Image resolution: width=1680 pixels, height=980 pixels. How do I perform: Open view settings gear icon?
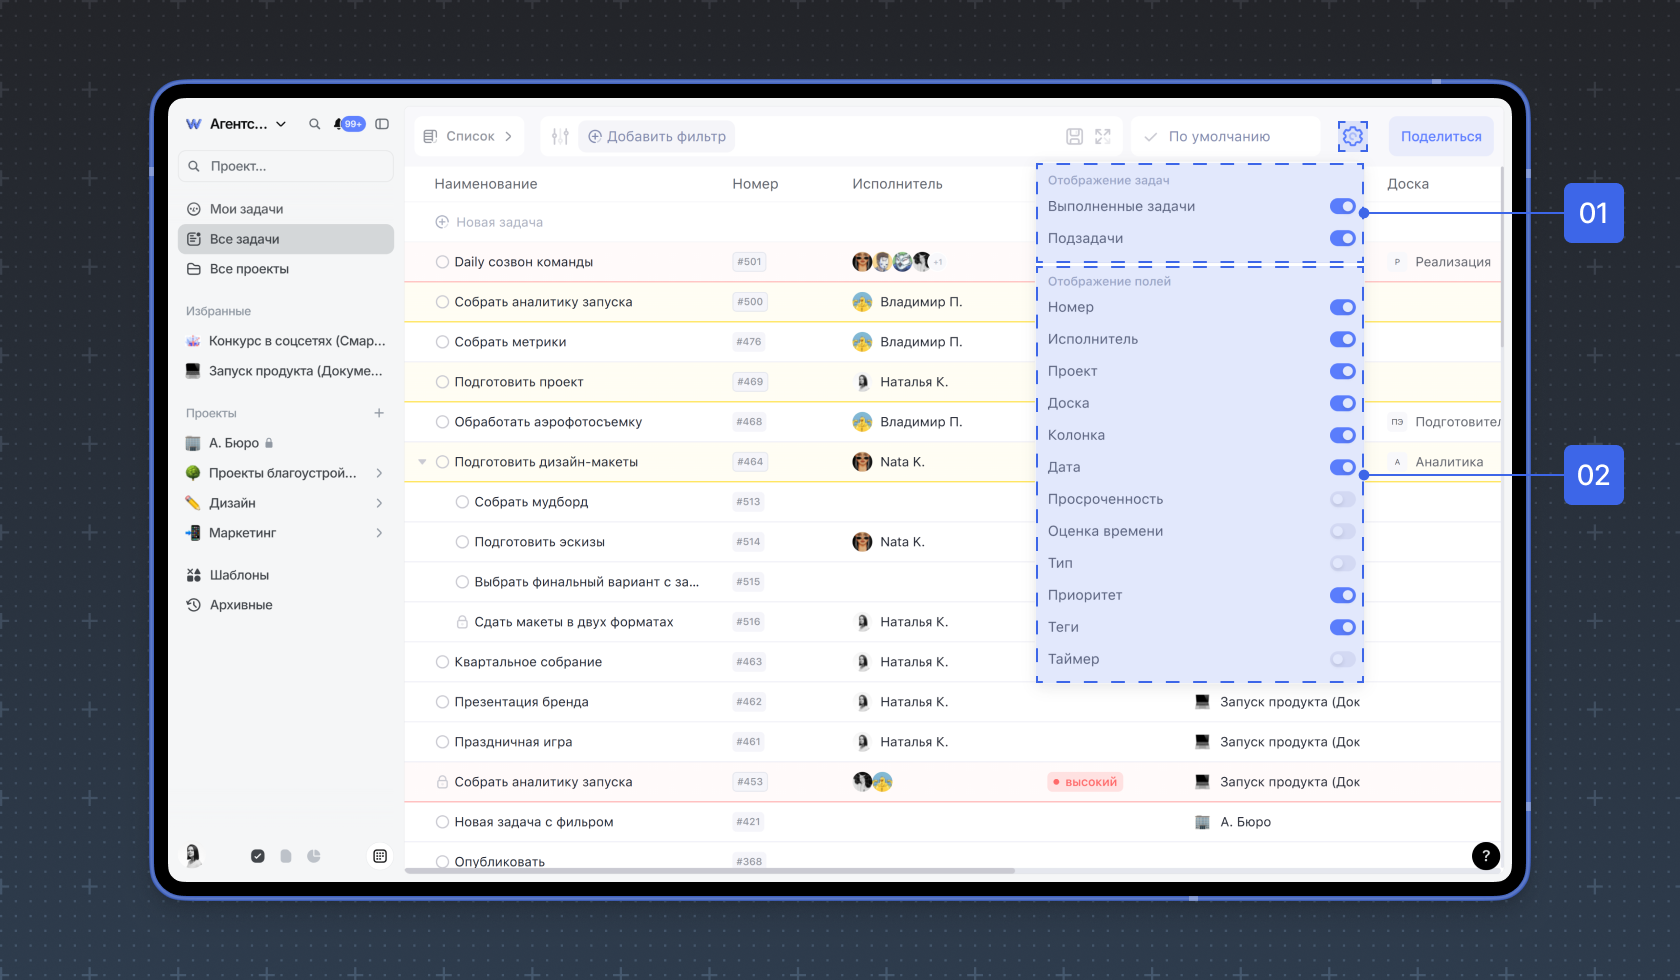point(1352,136)
